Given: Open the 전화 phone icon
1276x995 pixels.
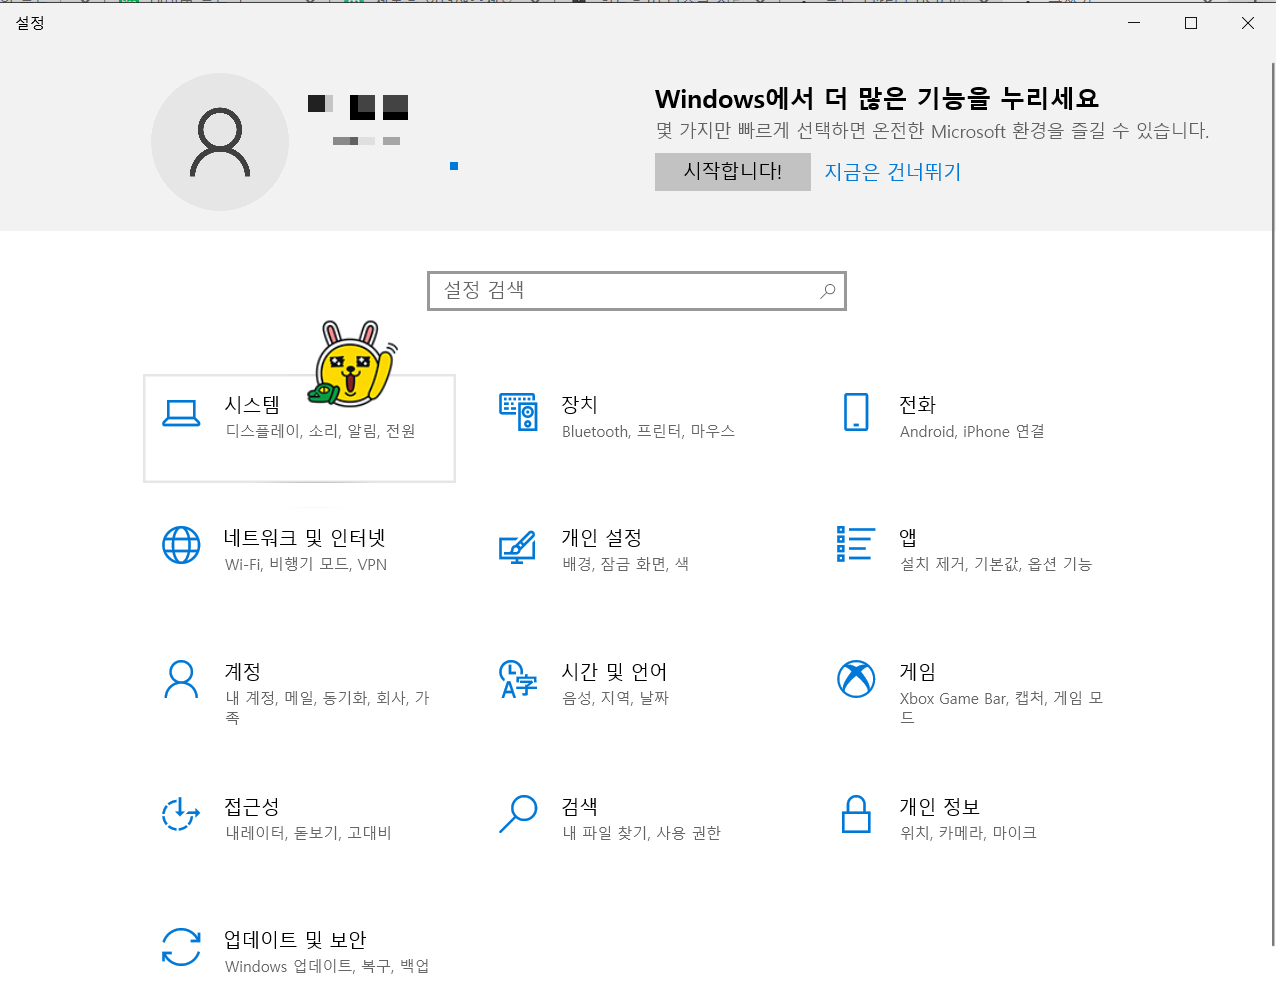Looking at the screenshot, I should [856, 412].
